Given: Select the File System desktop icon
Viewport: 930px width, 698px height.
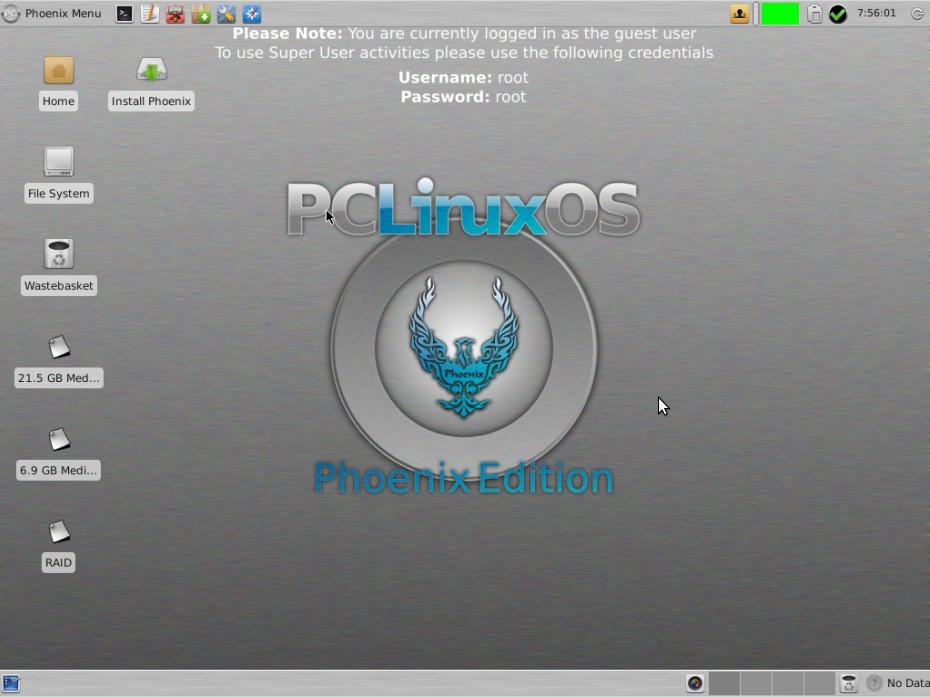Looking at the screenshot, I should click(x=58, y=175).
